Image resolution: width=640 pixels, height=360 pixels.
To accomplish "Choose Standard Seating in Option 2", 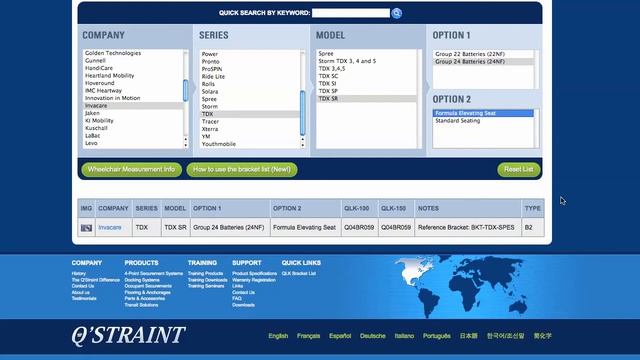I will pos(458,121).
